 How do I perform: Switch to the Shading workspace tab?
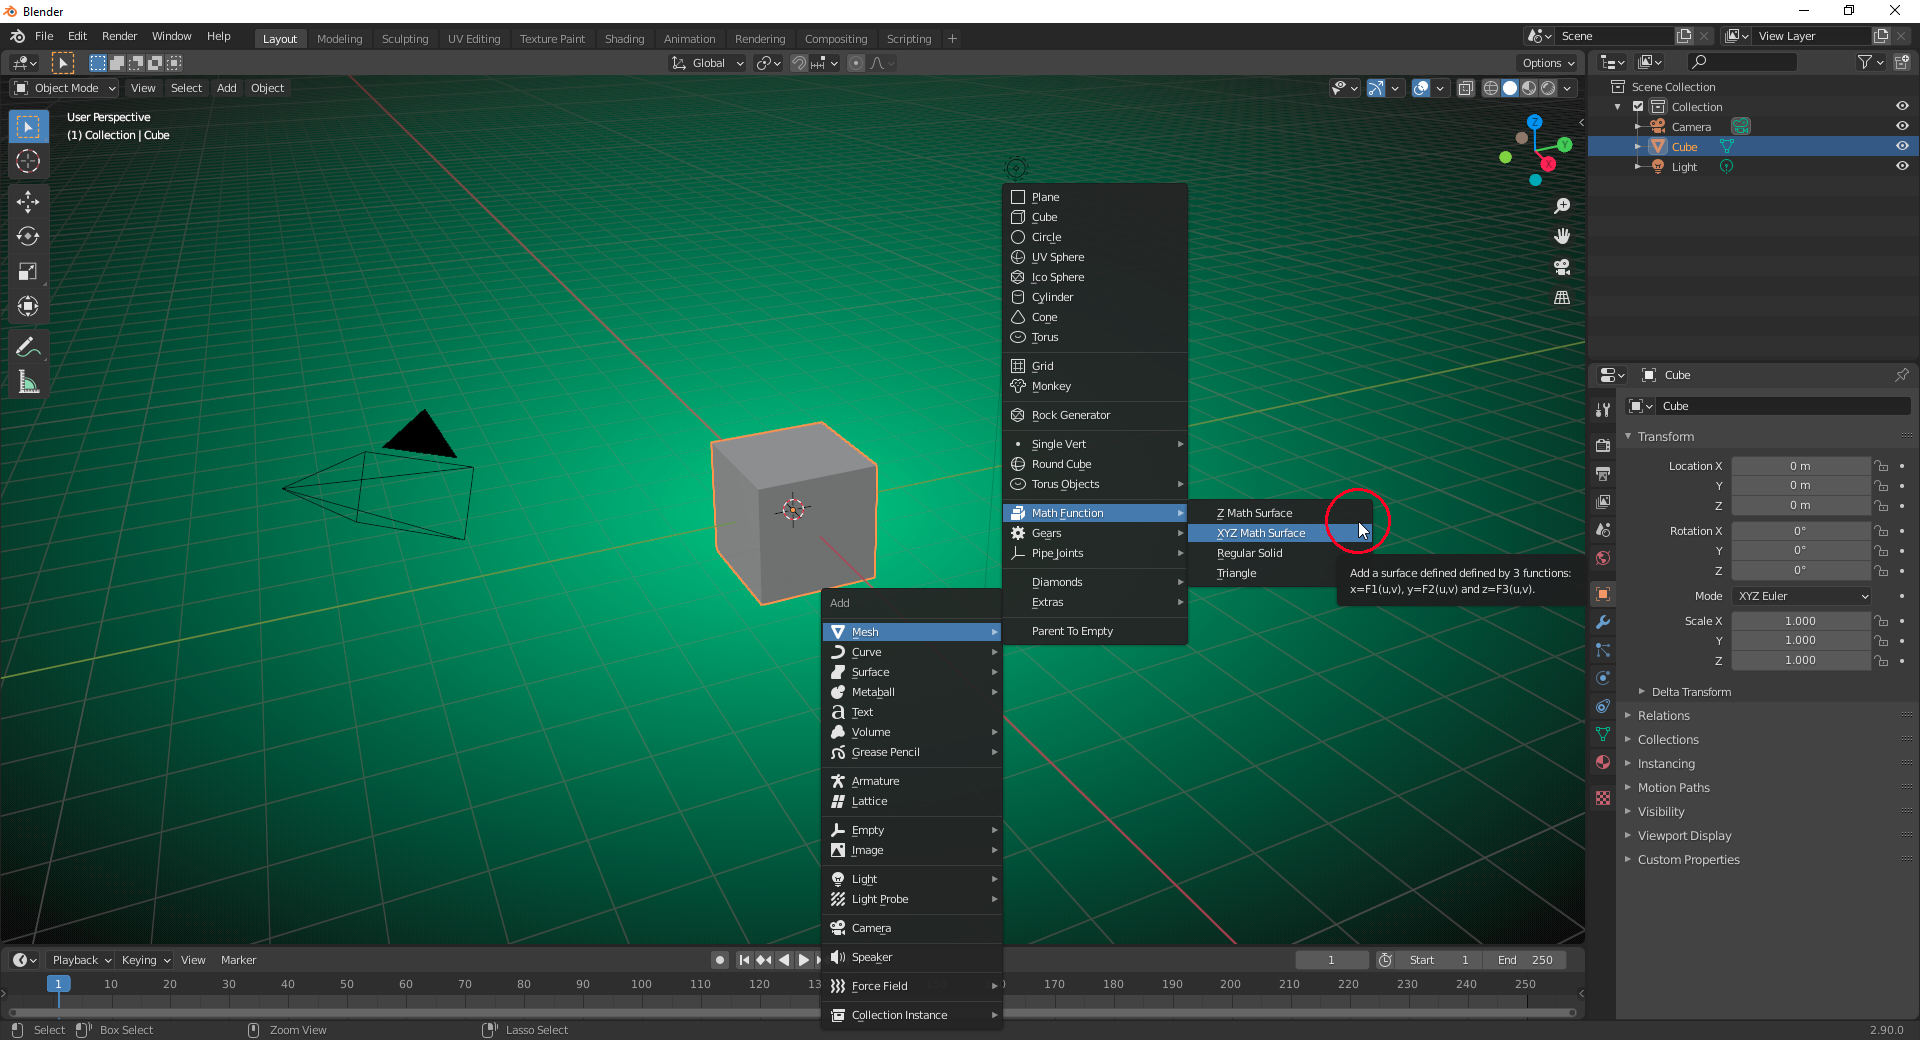click(624, 38)
